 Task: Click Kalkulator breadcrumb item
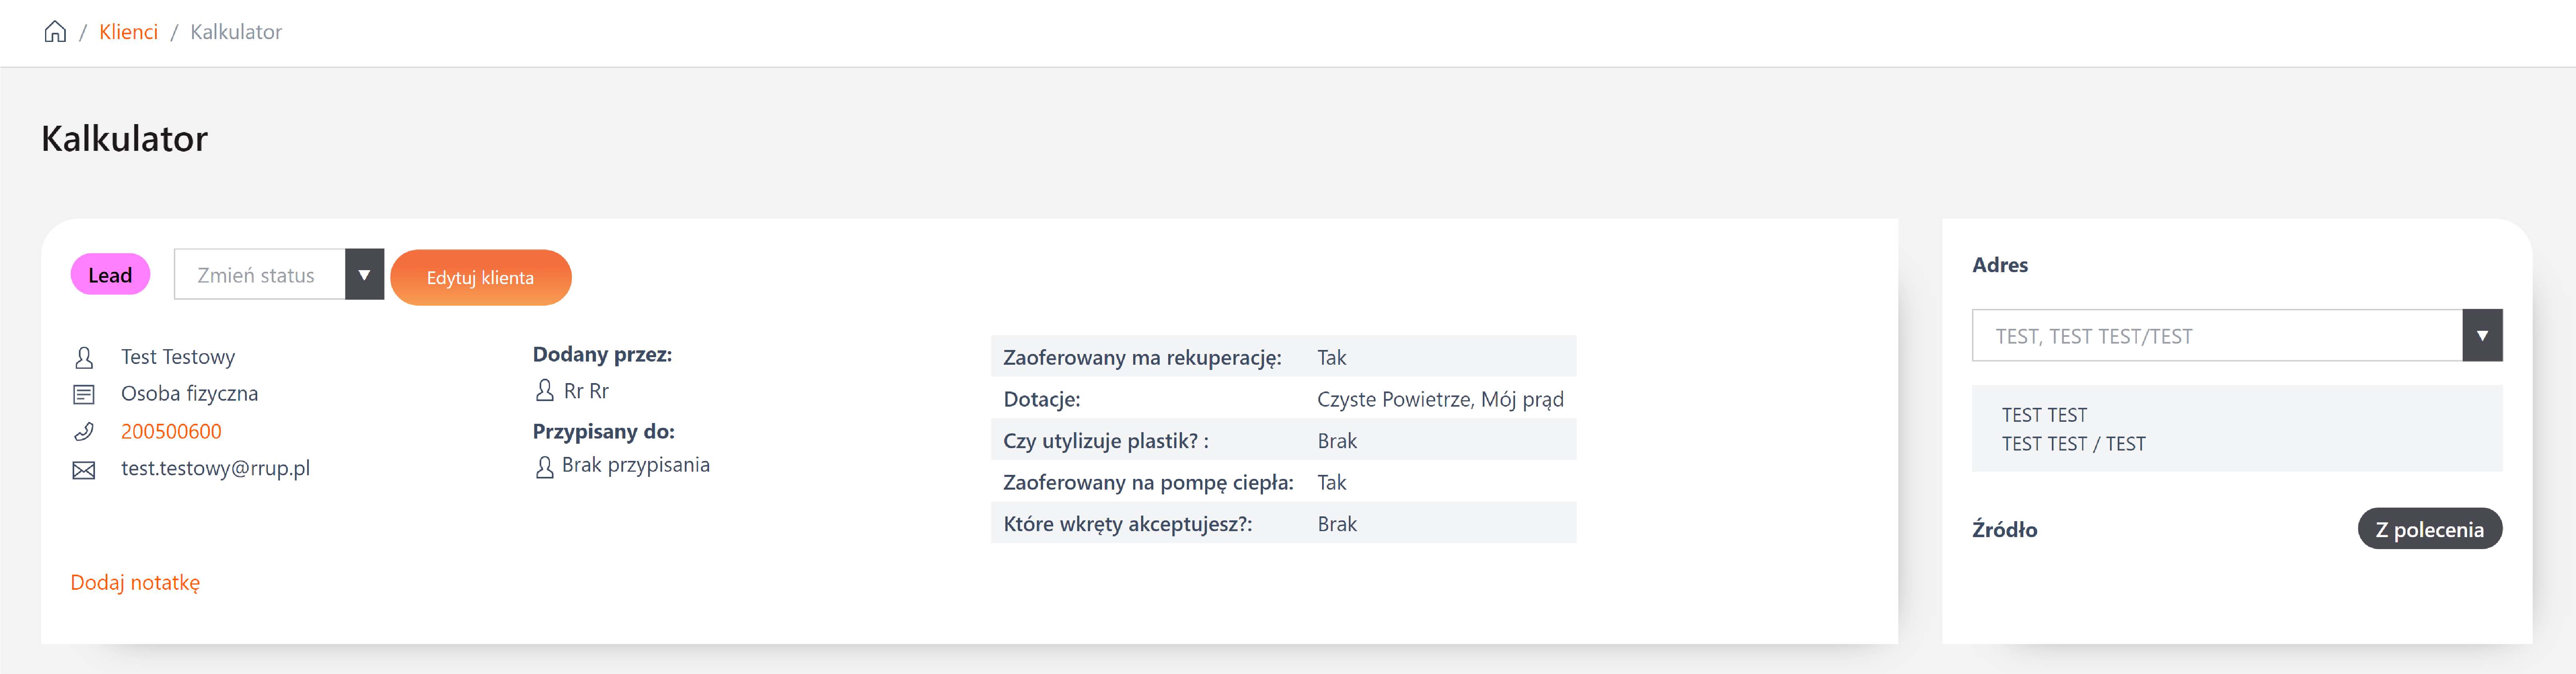[x=236, y=32]
